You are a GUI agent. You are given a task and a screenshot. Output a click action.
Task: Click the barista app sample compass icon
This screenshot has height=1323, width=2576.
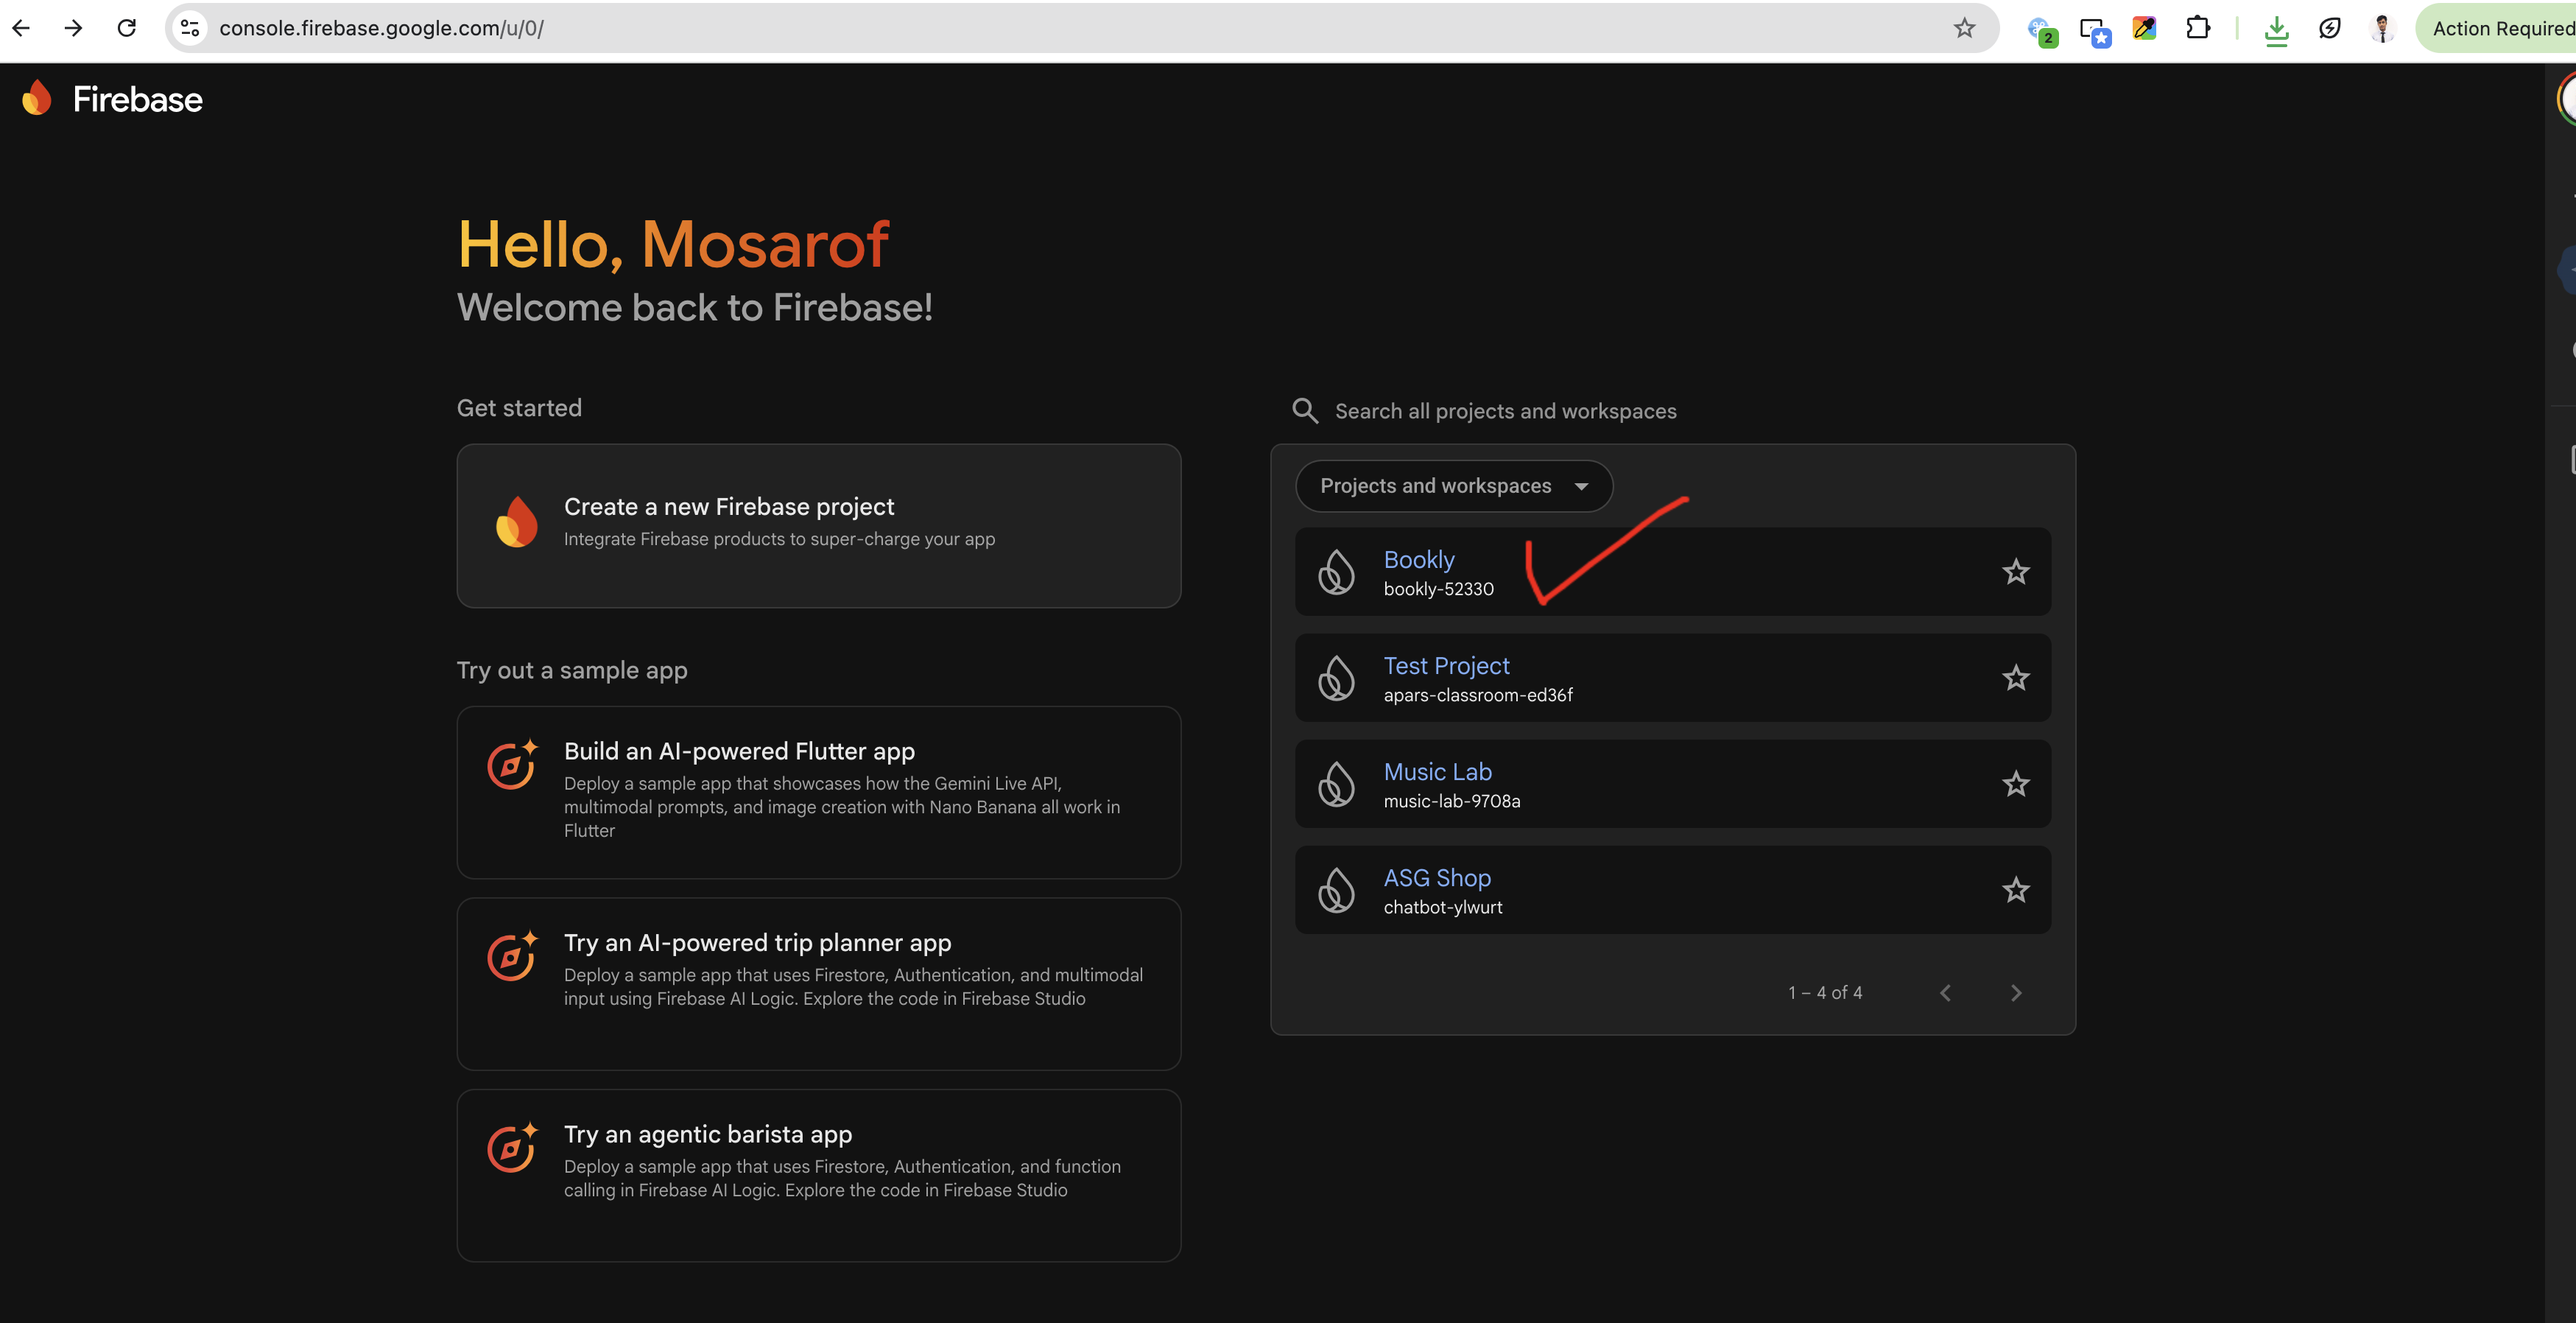click(512, 1148)
